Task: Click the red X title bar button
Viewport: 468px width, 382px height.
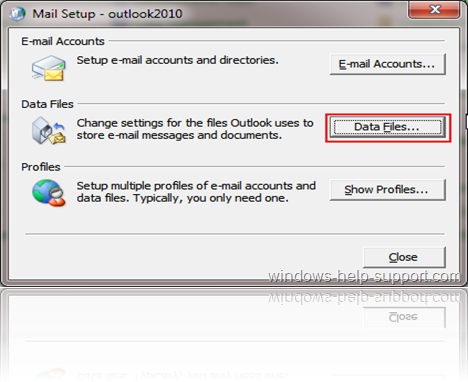Action: [x=434, y=9]
